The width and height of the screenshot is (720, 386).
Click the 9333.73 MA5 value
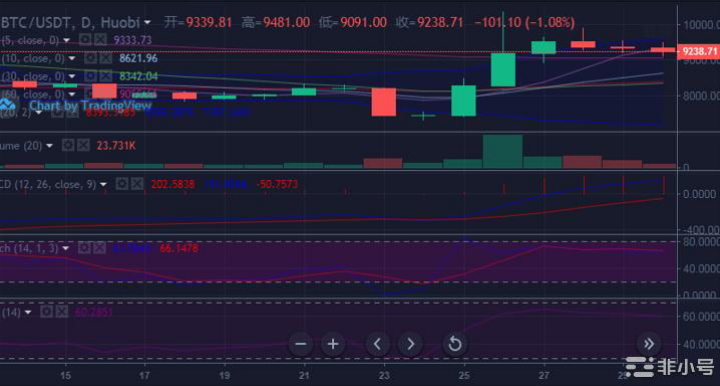132,40
